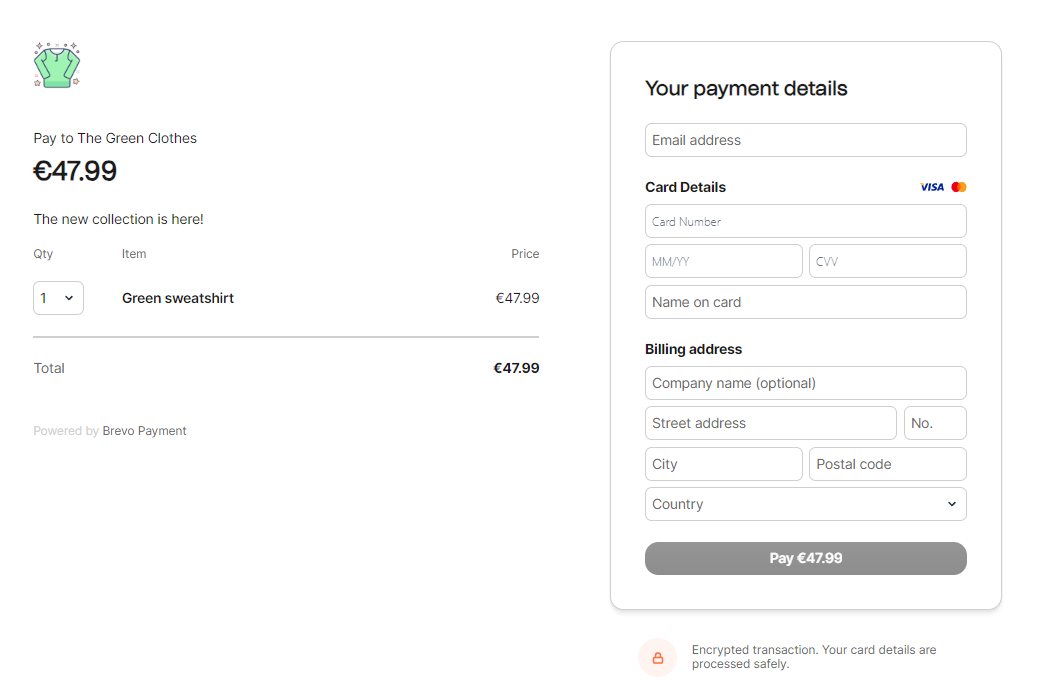This screenshot has width=1040, height=700.
Task: Click into the Card Number field
Action: click(805, 221)
